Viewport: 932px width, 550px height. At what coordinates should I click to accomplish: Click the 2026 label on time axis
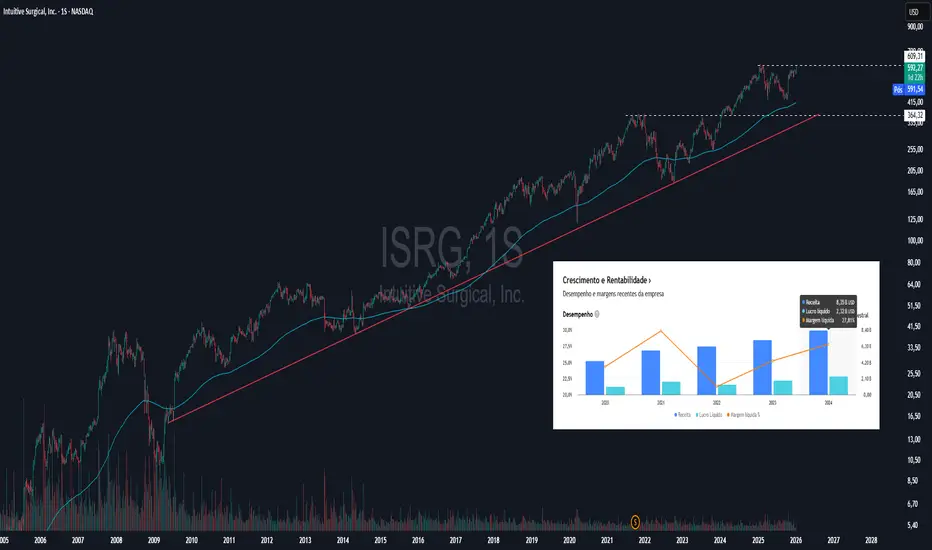pyautogui.click(x=796, y=540)
